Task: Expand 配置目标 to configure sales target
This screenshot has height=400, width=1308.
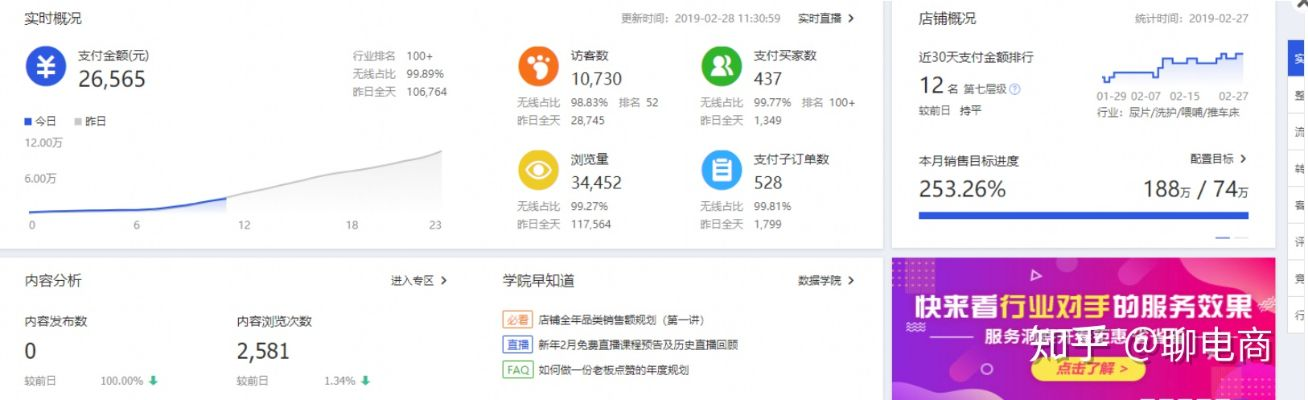Action: 1218,159
